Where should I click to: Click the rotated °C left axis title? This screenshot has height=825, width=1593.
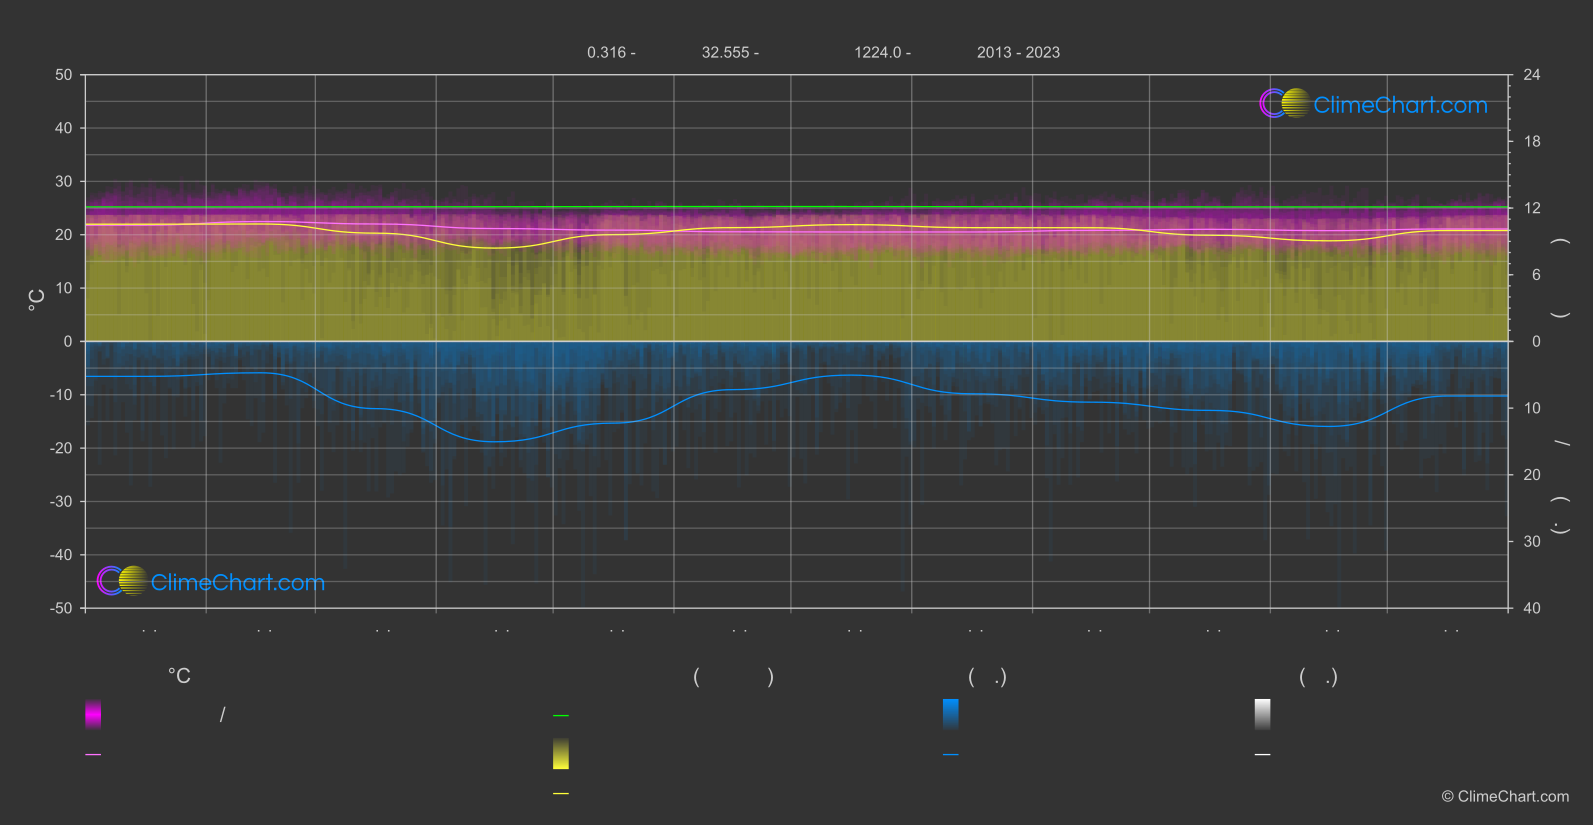(x=36, y=300)
